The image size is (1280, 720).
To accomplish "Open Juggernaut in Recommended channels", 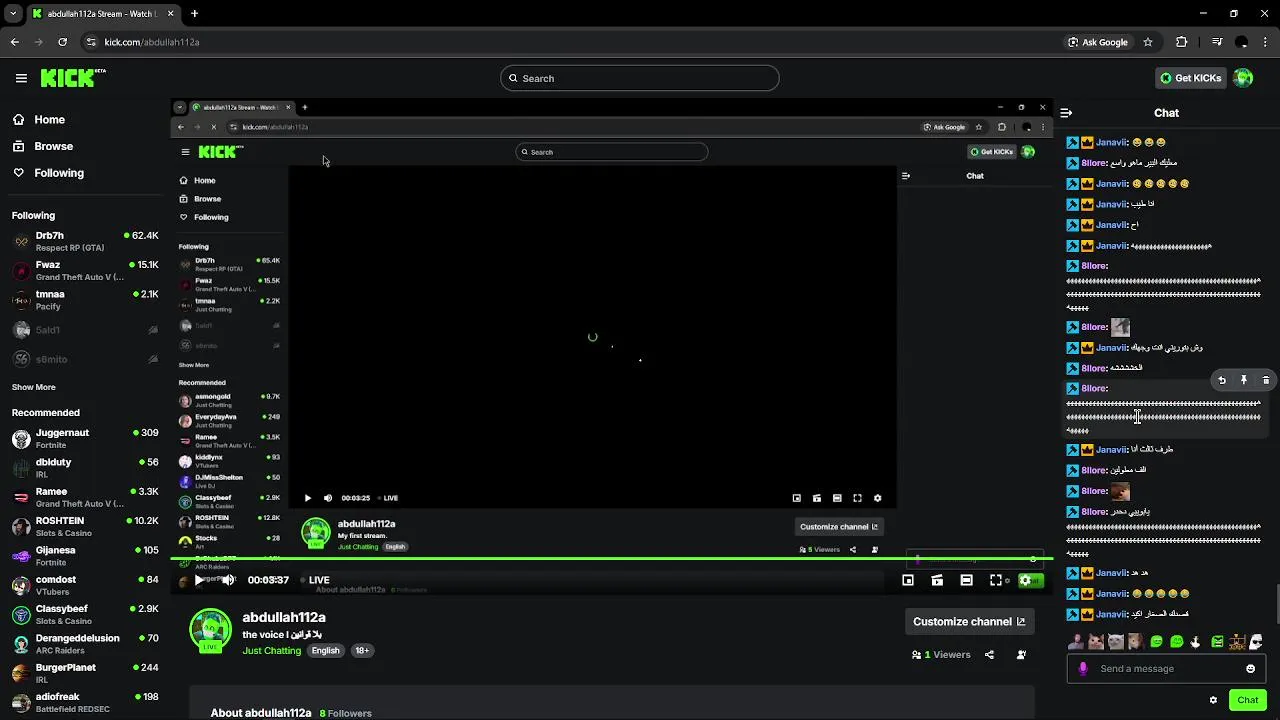I will click(x=85, y=438).
